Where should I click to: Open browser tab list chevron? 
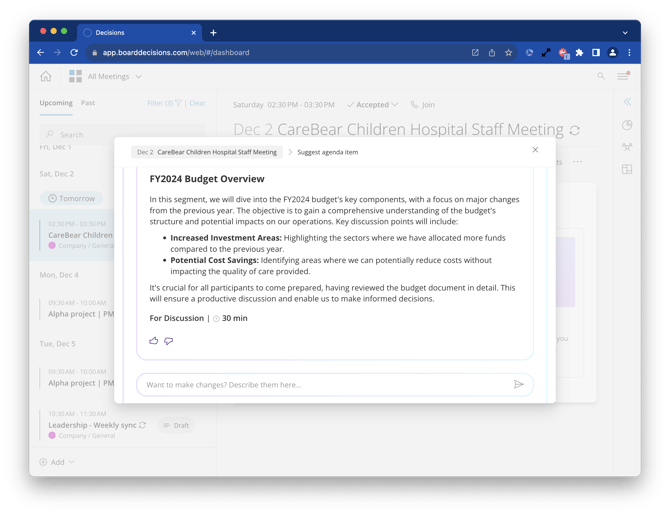coord(625,33)
